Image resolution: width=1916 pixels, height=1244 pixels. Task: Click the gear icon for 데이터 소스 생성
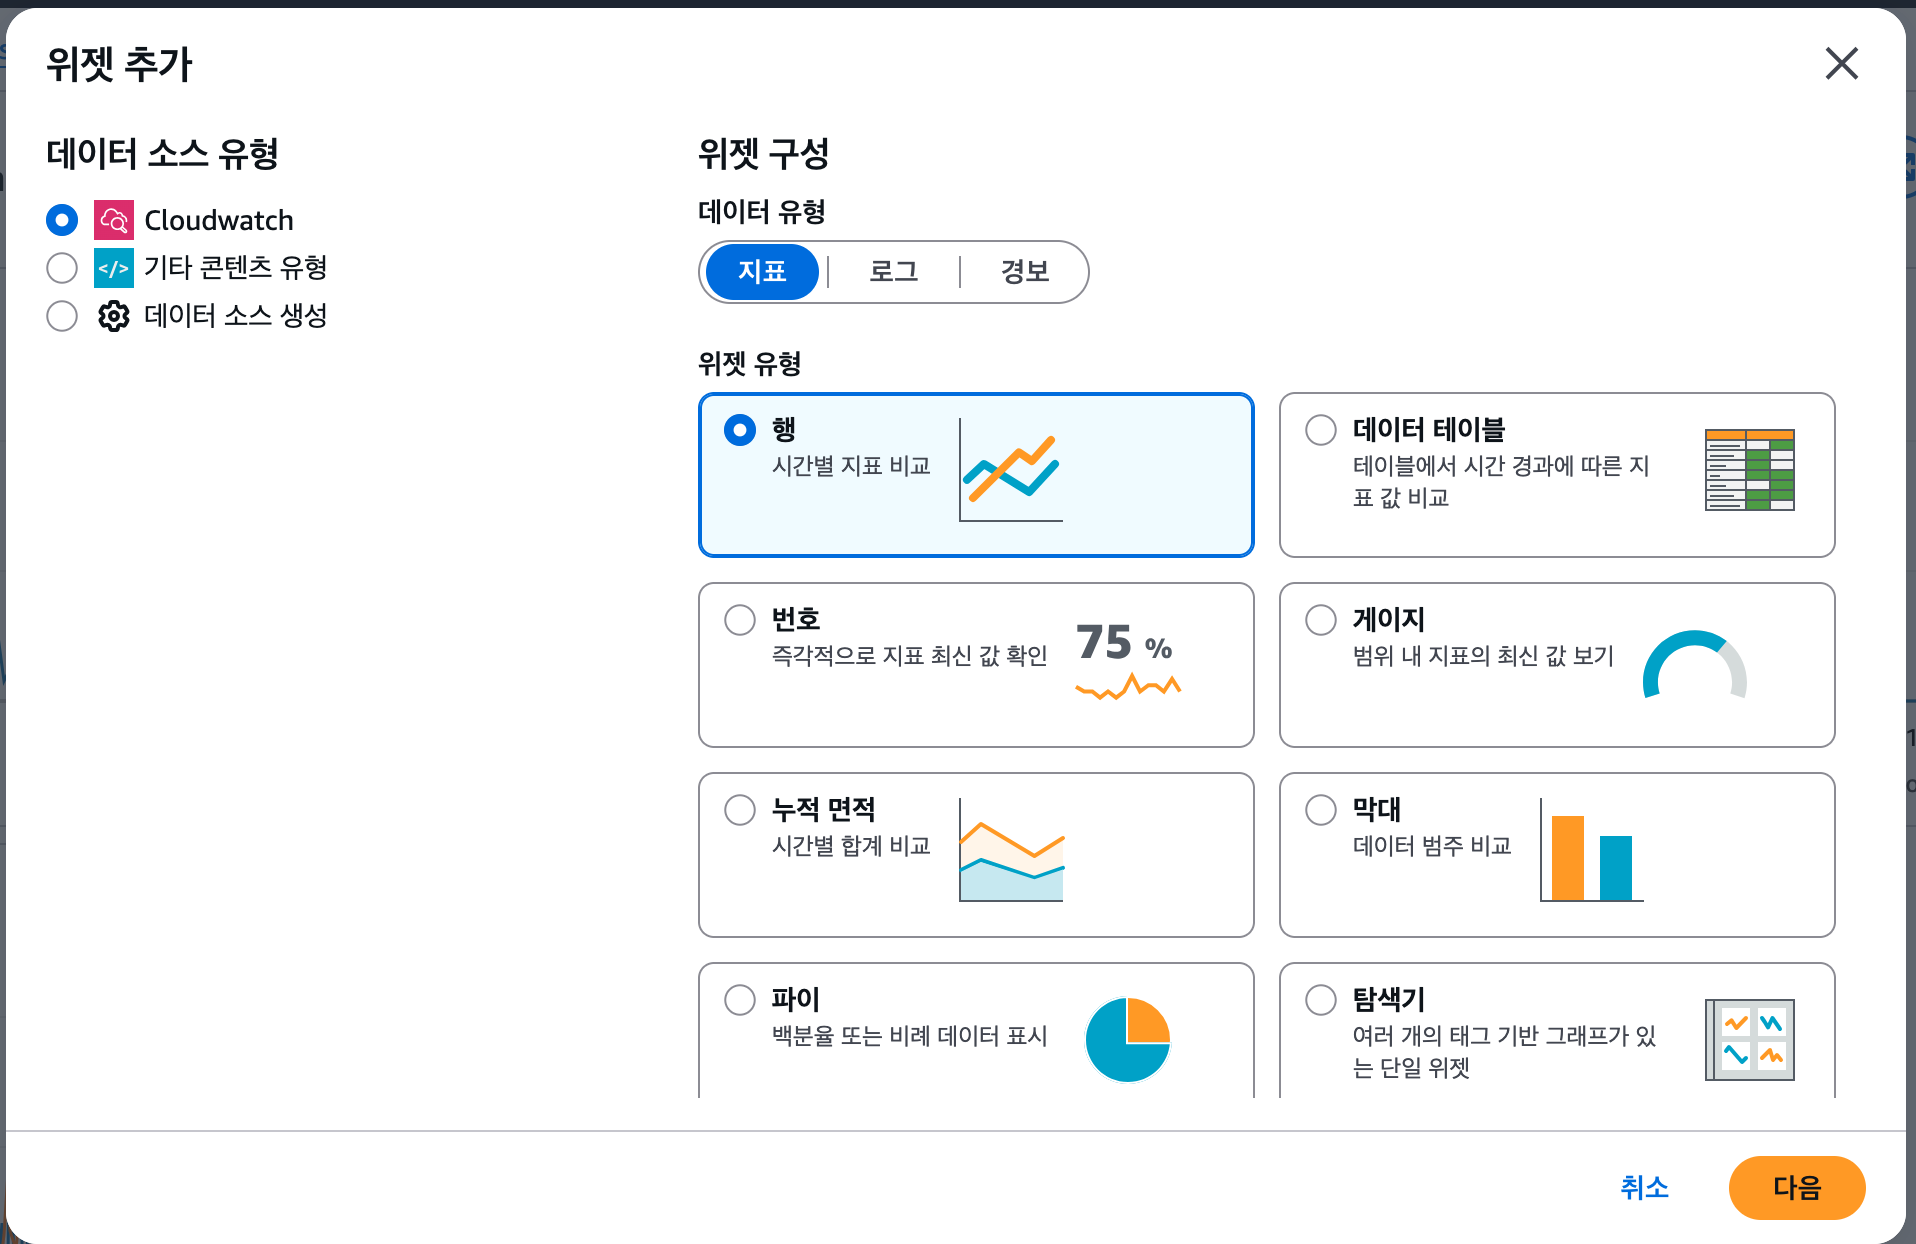tap(114, 316)
